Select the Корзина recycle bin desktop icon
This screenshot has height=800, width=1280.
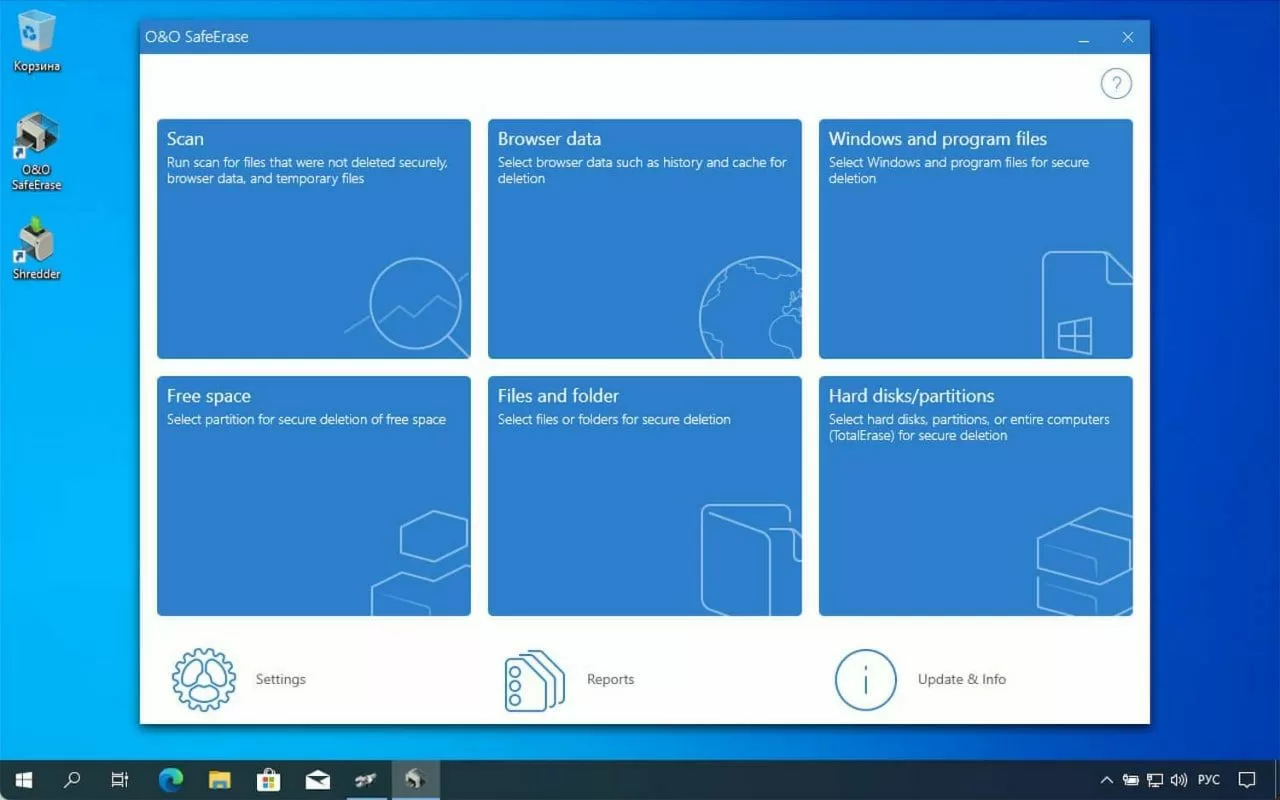37,42
